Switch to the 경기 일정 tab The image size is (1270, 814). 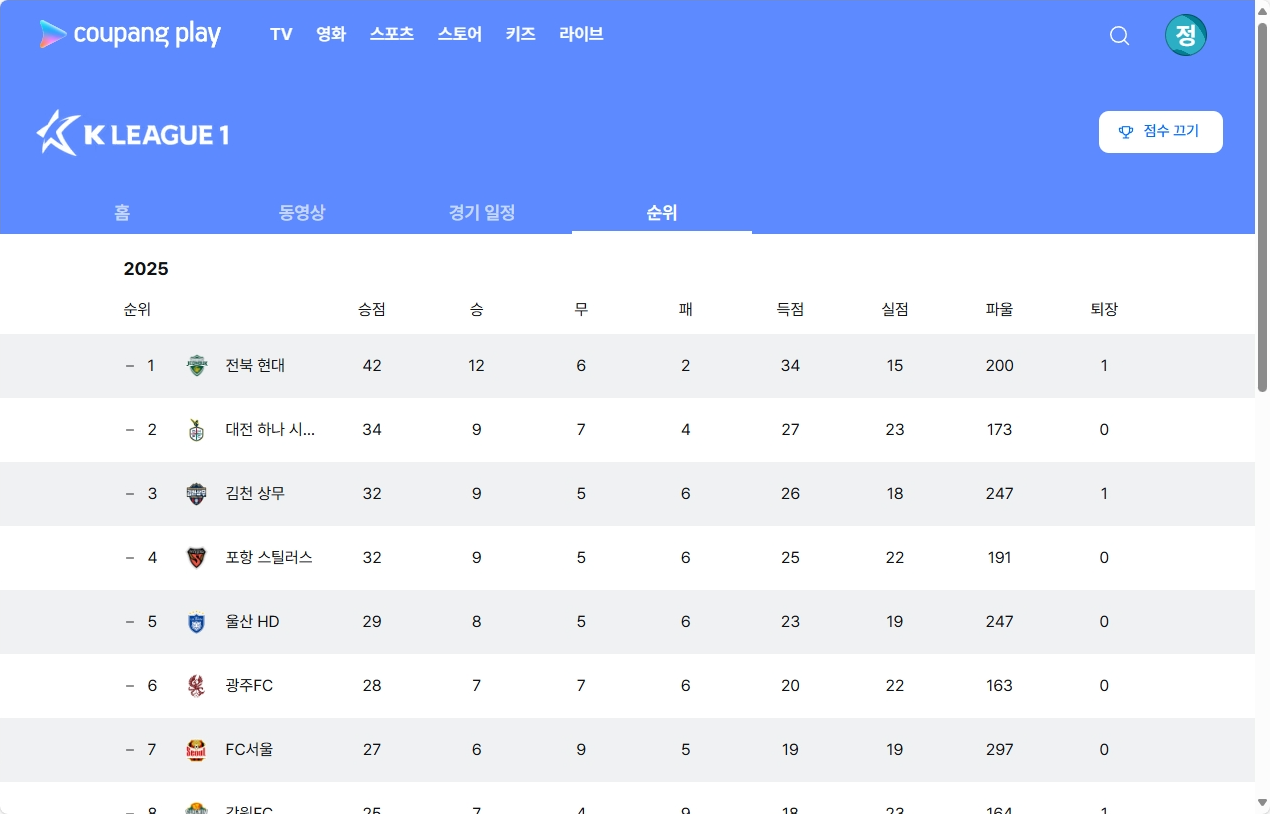482,212
